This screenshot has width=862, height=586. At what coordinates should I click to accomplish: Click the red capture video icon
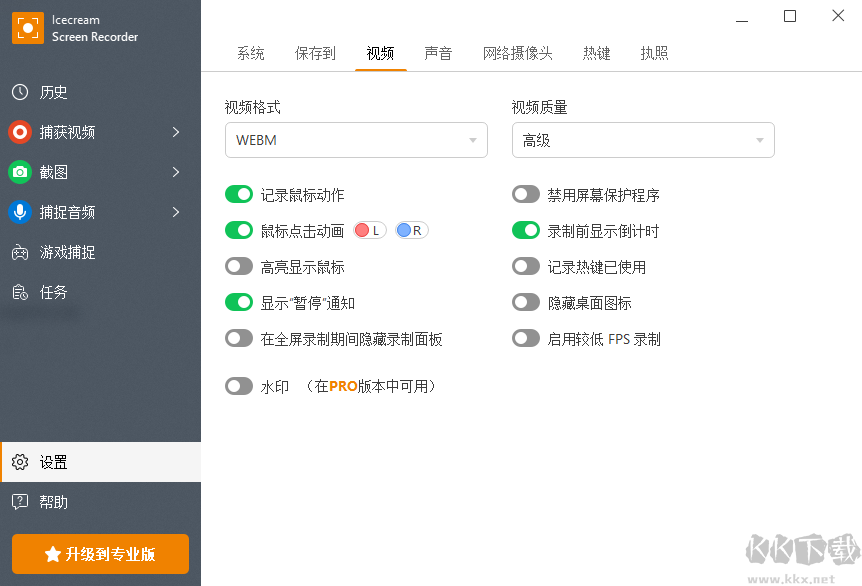pyautogui.click(x=20, y=132)
